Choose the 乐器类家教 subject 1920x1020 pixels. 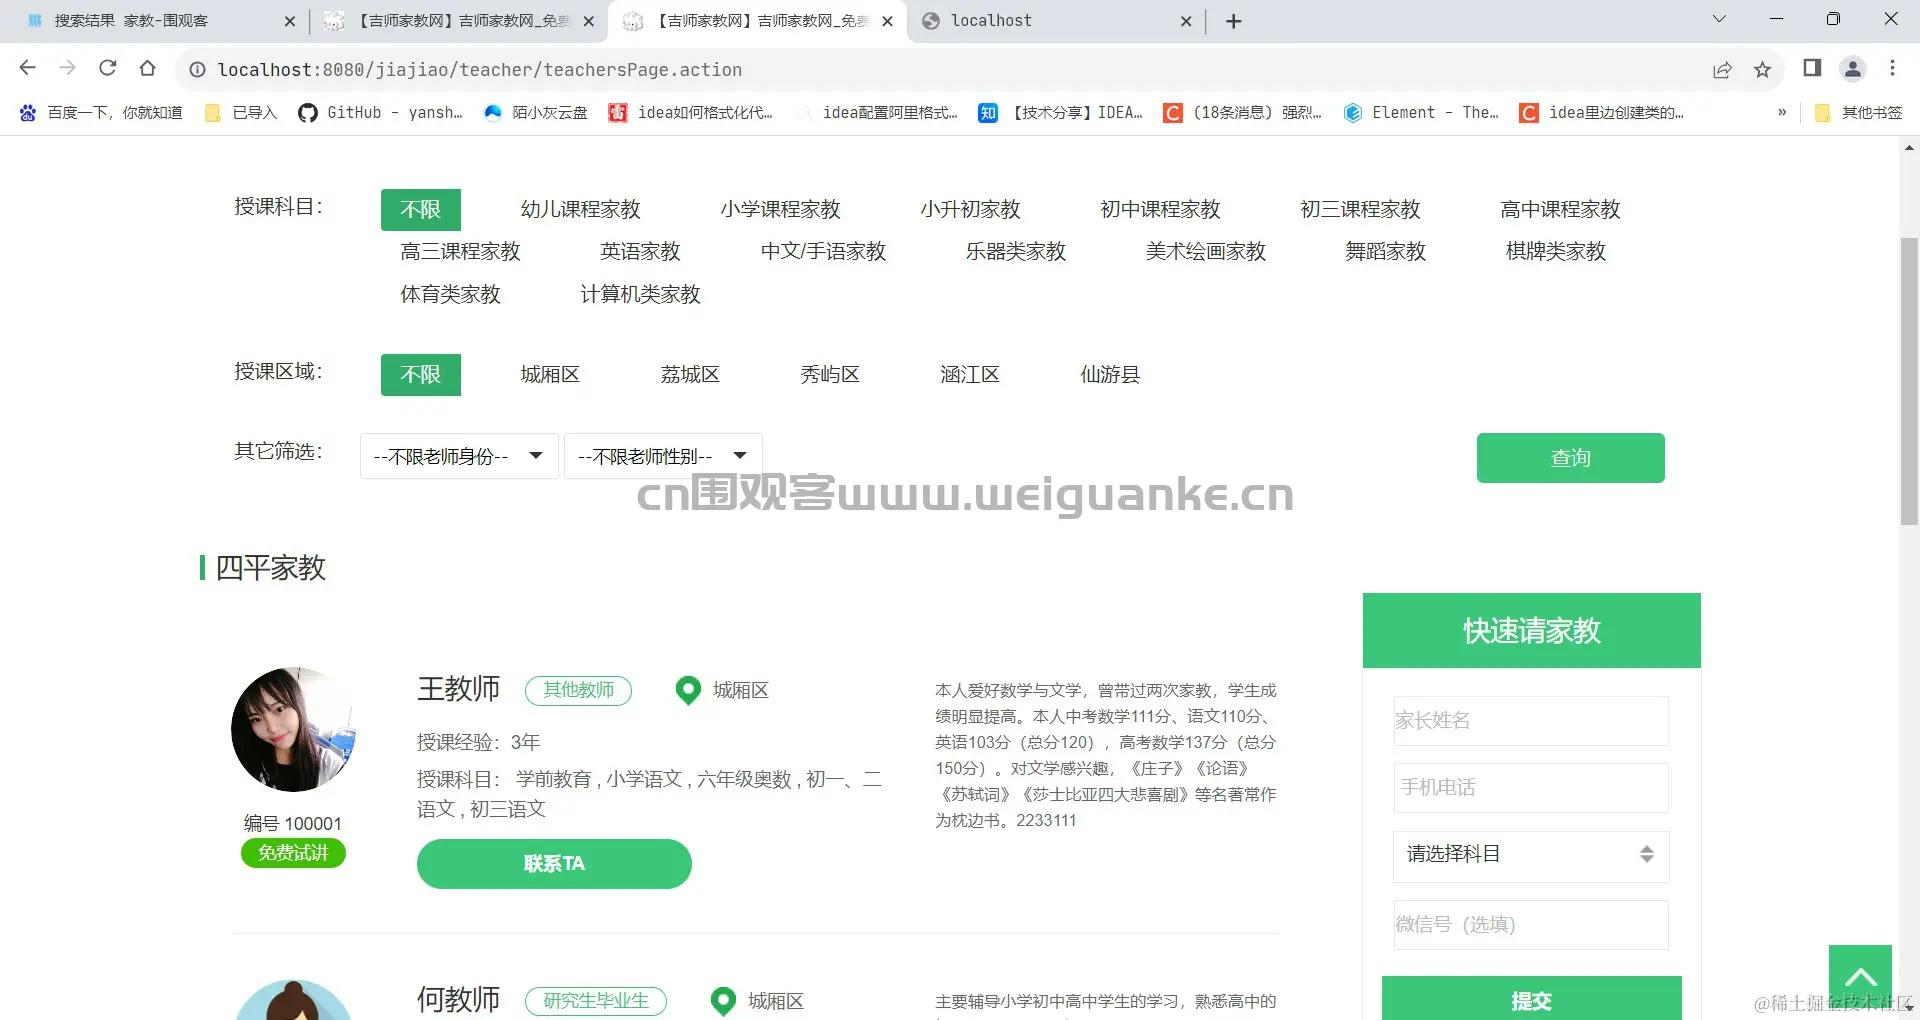[1016, 252]
